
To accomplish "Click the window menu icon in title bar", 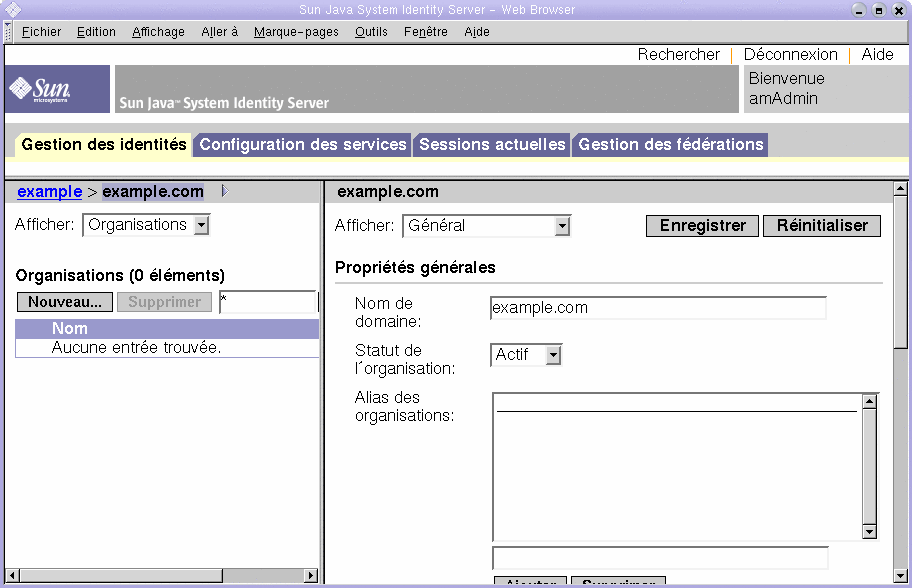I will pos(13,9).
